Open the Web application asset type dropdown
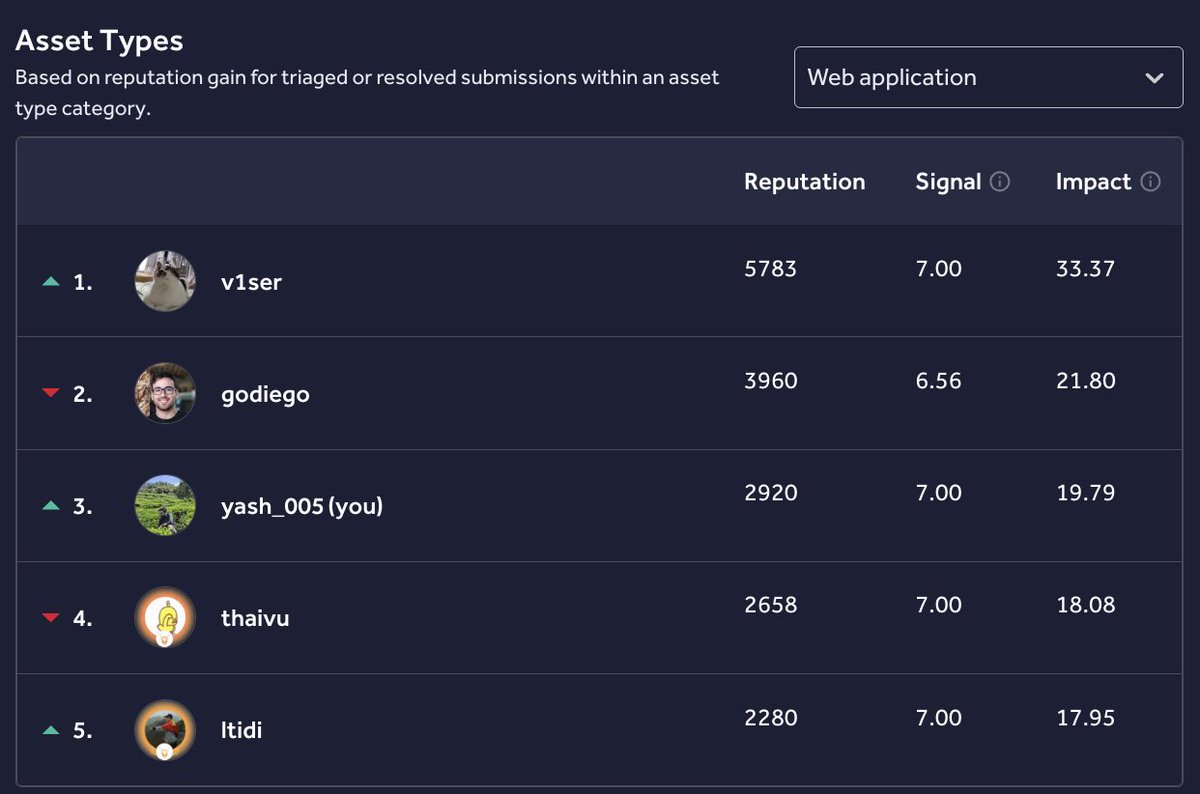This screenshot has width=1200, height=794. tap(988, 77)
